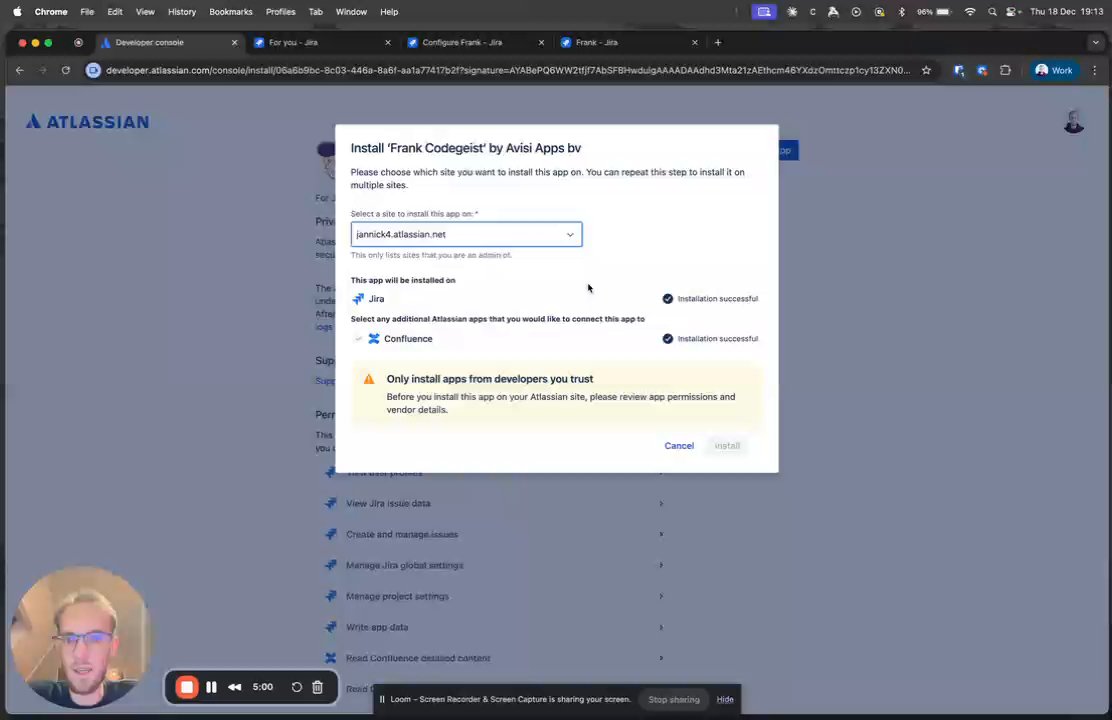Rewind the Loom recording
Viewport: 1112px width, 720px height.
pos(235,687)
